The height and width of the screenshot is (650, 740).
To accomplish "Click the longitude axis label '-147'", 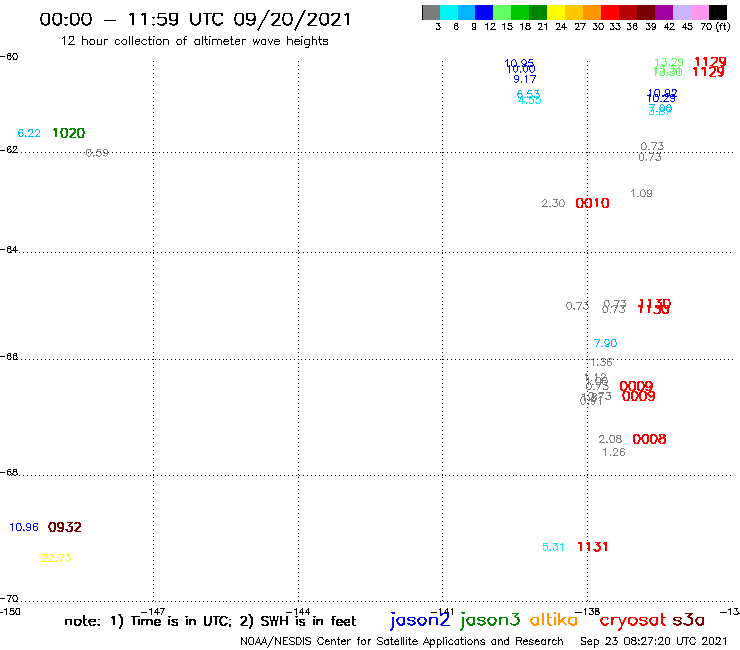I will [153, 612].
